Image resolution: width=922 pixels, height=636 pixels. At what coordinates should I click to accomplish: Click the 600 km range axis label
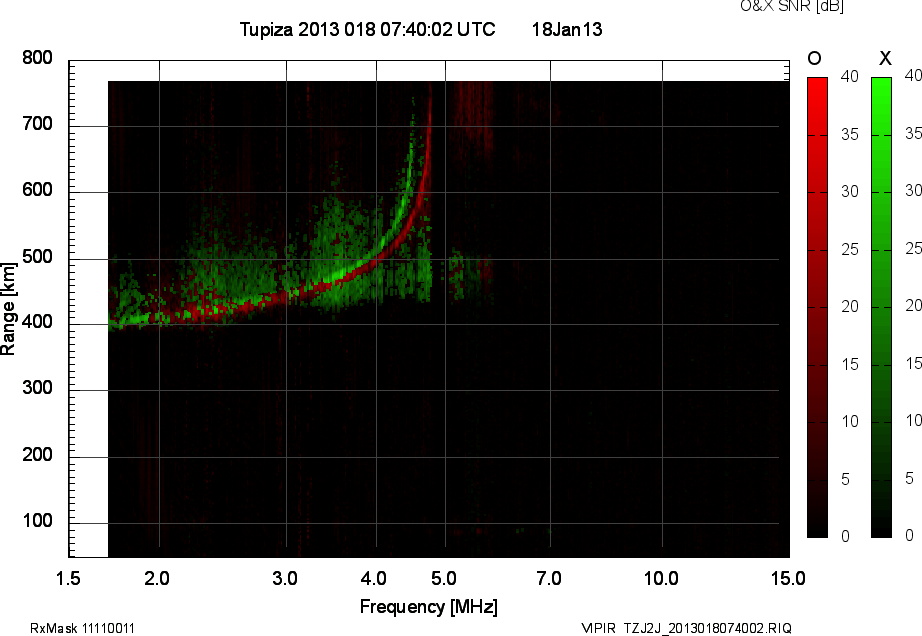(x=38, y=190)
